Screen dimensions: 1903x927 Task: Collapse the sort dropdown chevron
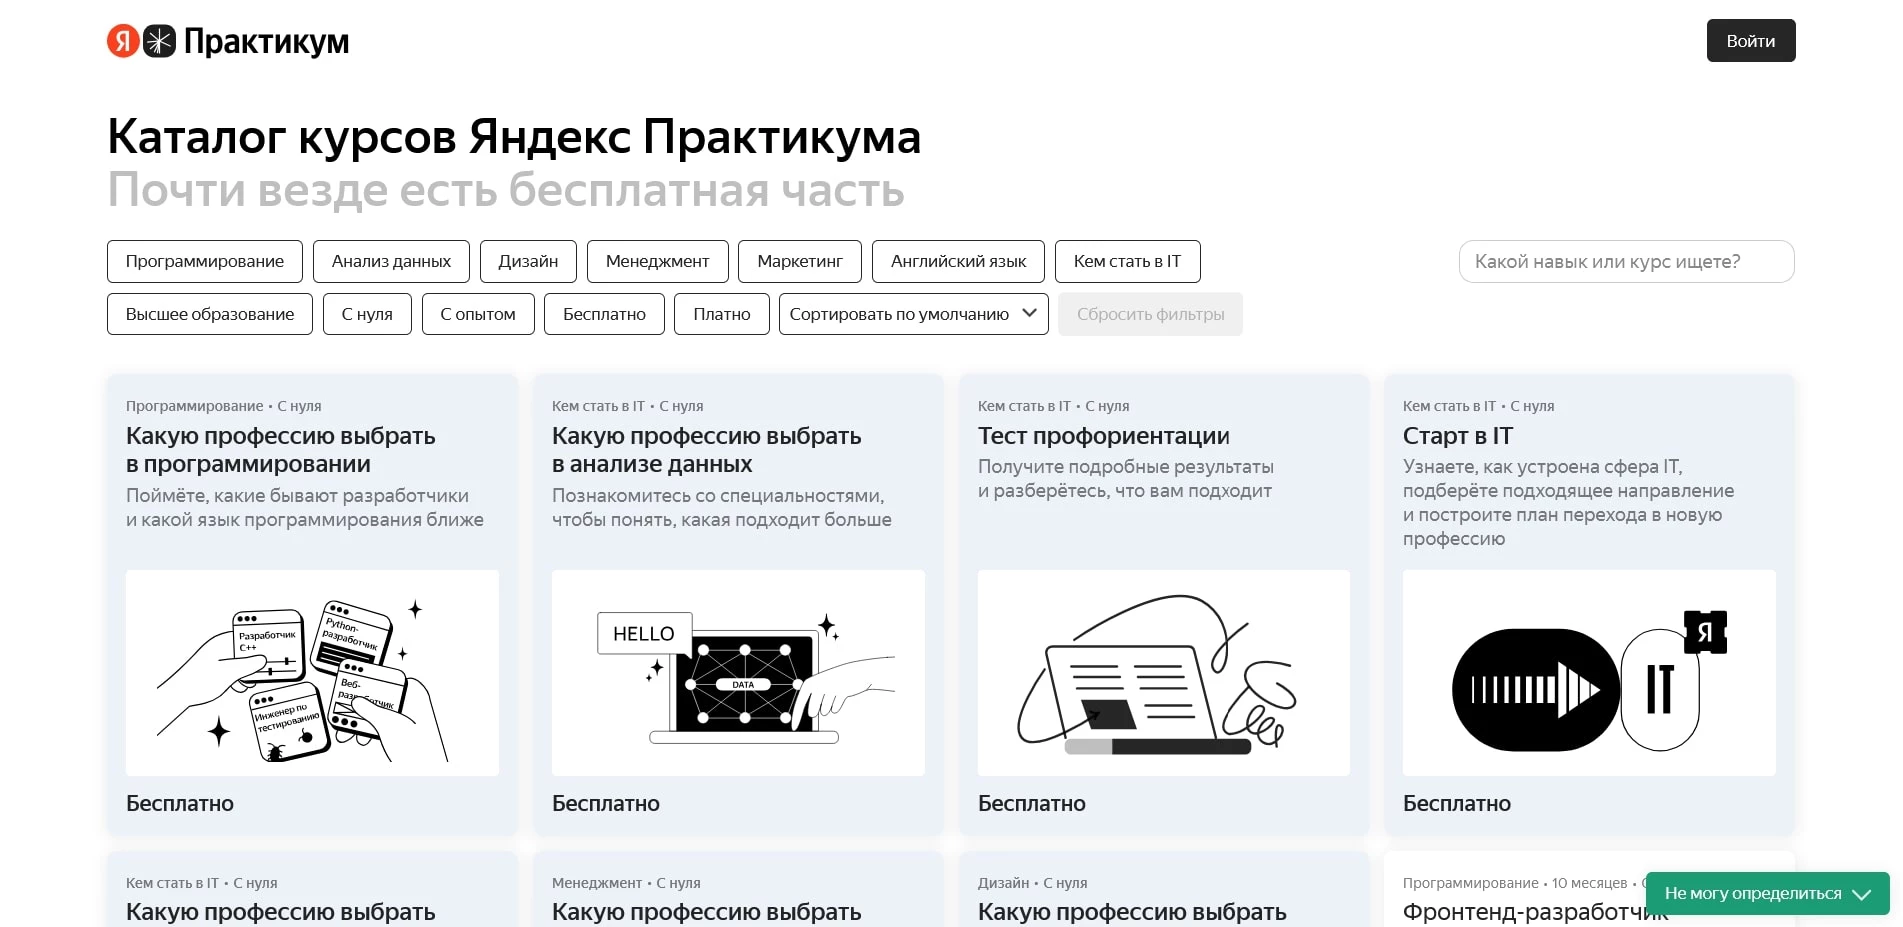coord(1029,314)
